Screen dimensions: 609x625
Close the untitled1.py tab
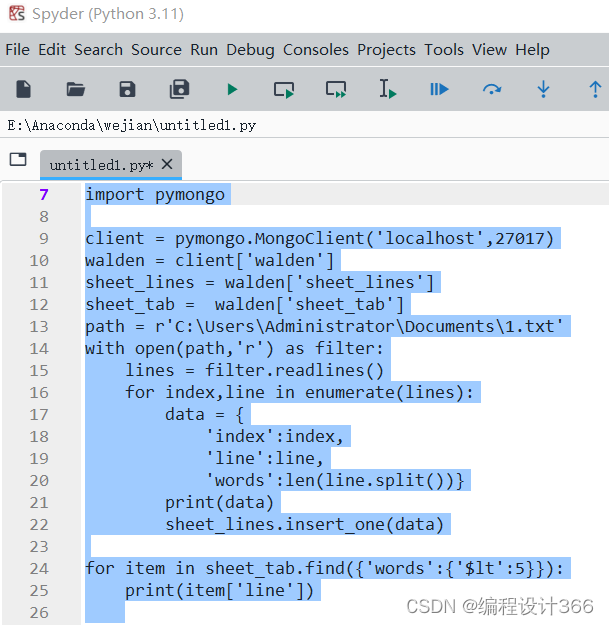click(167, 164)
